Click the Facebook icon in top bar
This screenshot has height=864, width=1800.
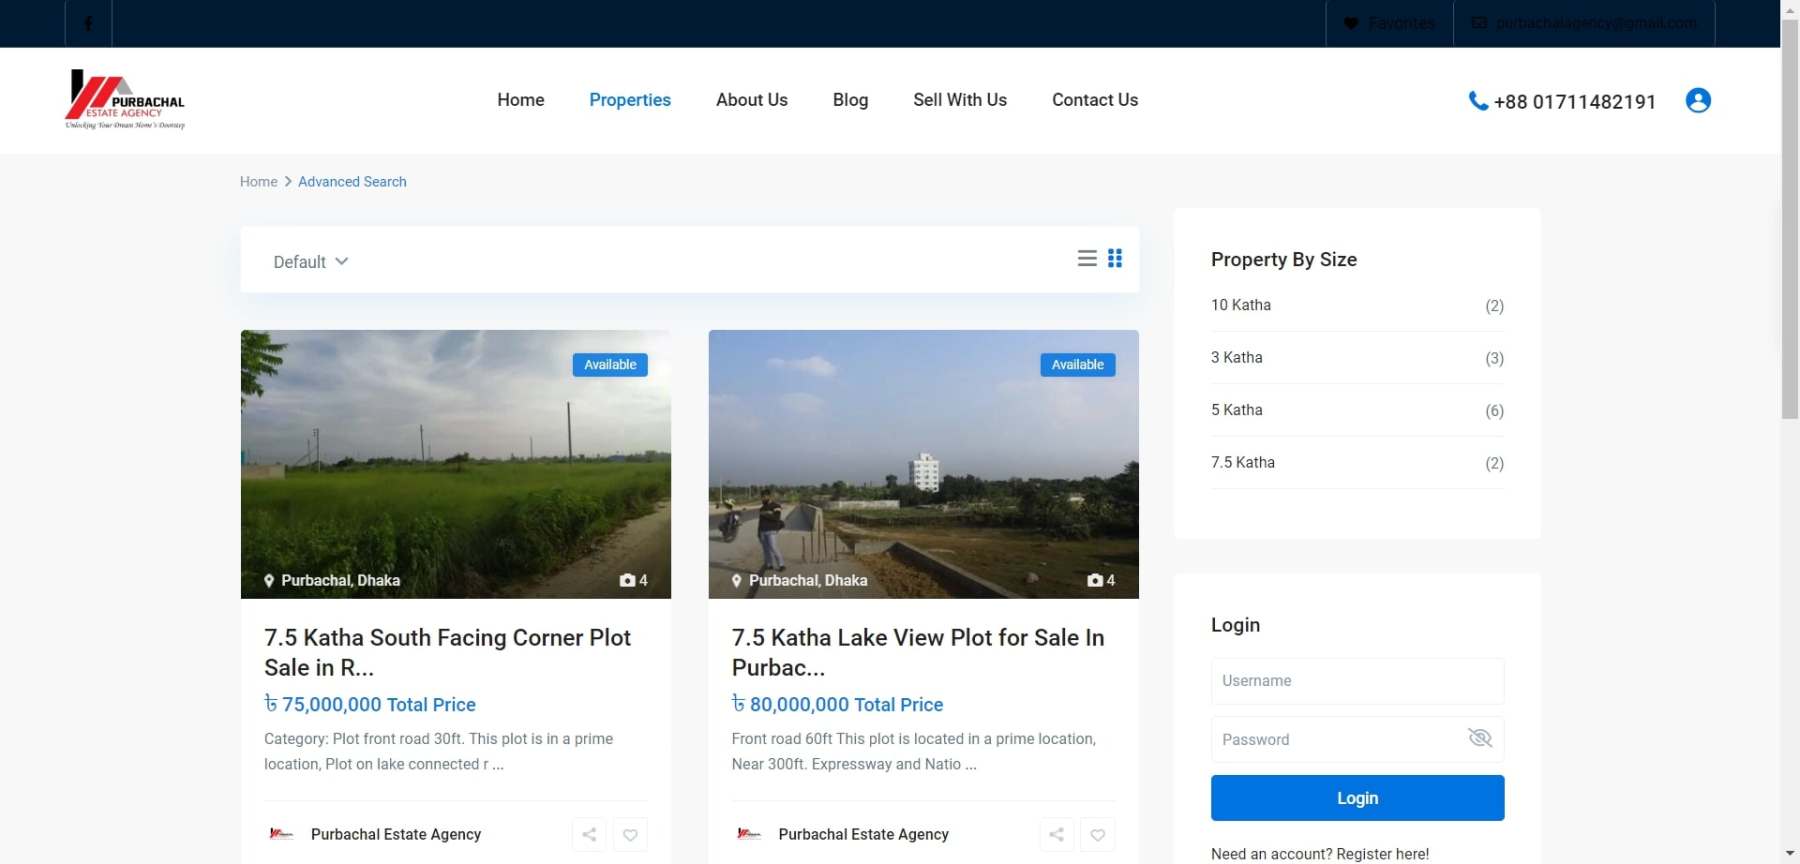click(x=88, y=23)
